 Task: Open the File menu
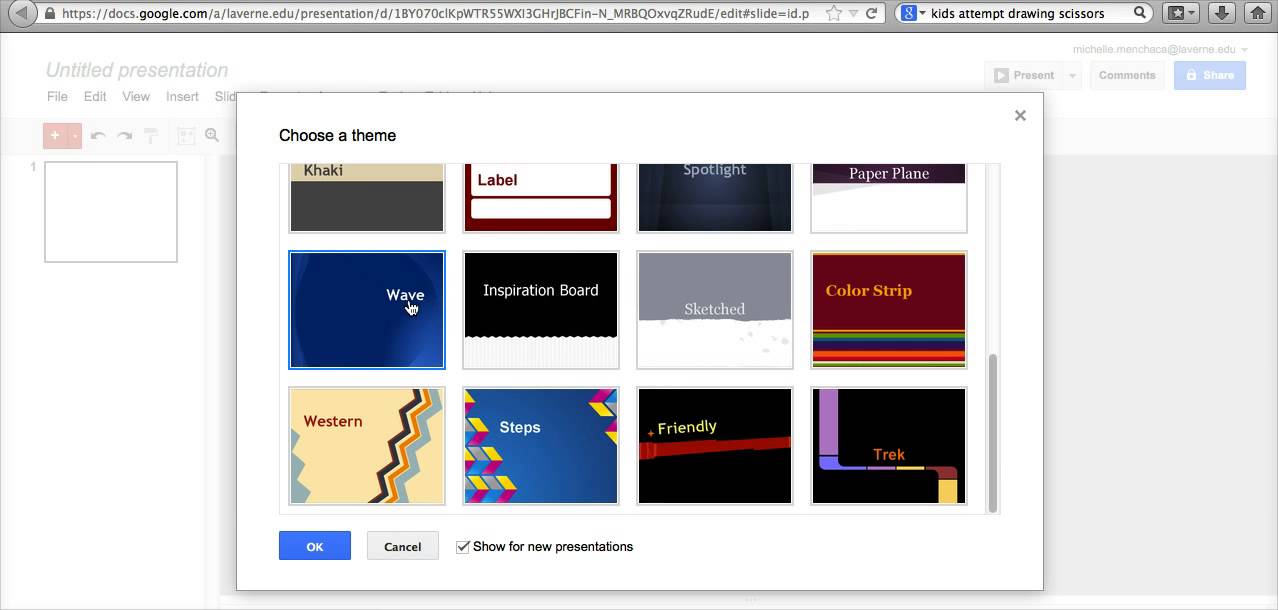(58, 96)
